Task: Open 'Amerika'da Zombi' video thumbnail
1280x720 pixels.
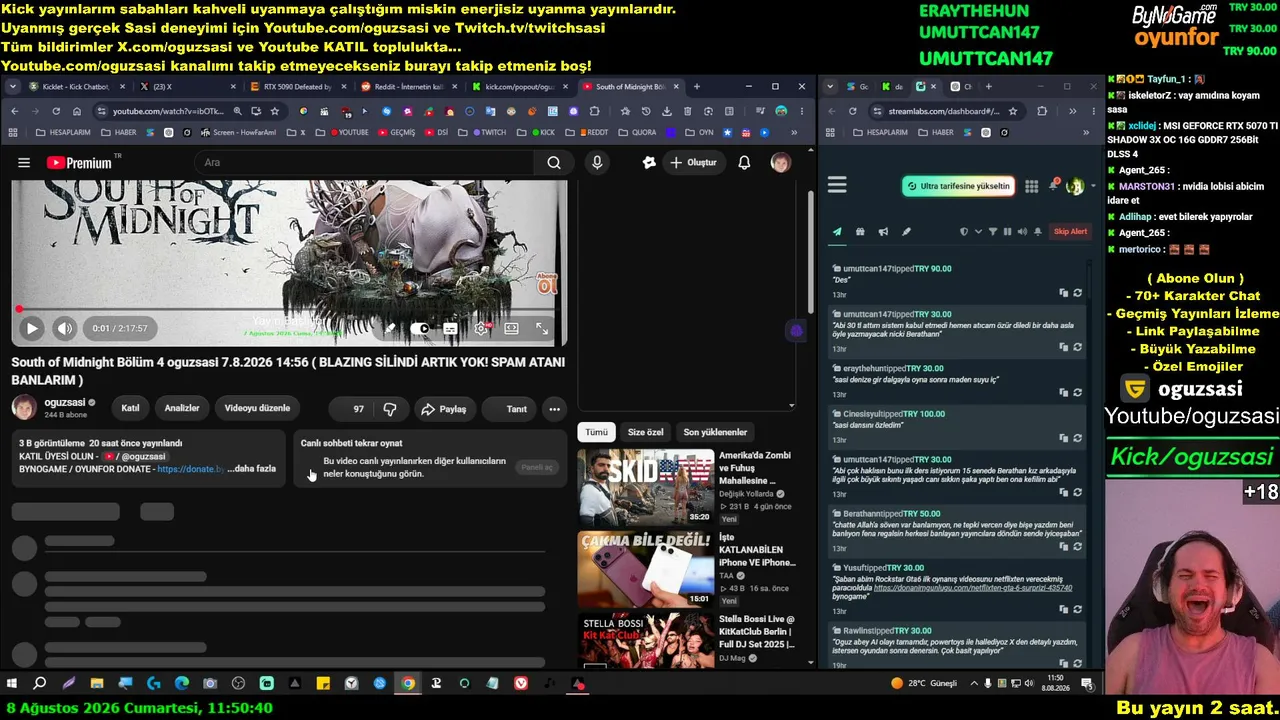Action: (646, 487)
